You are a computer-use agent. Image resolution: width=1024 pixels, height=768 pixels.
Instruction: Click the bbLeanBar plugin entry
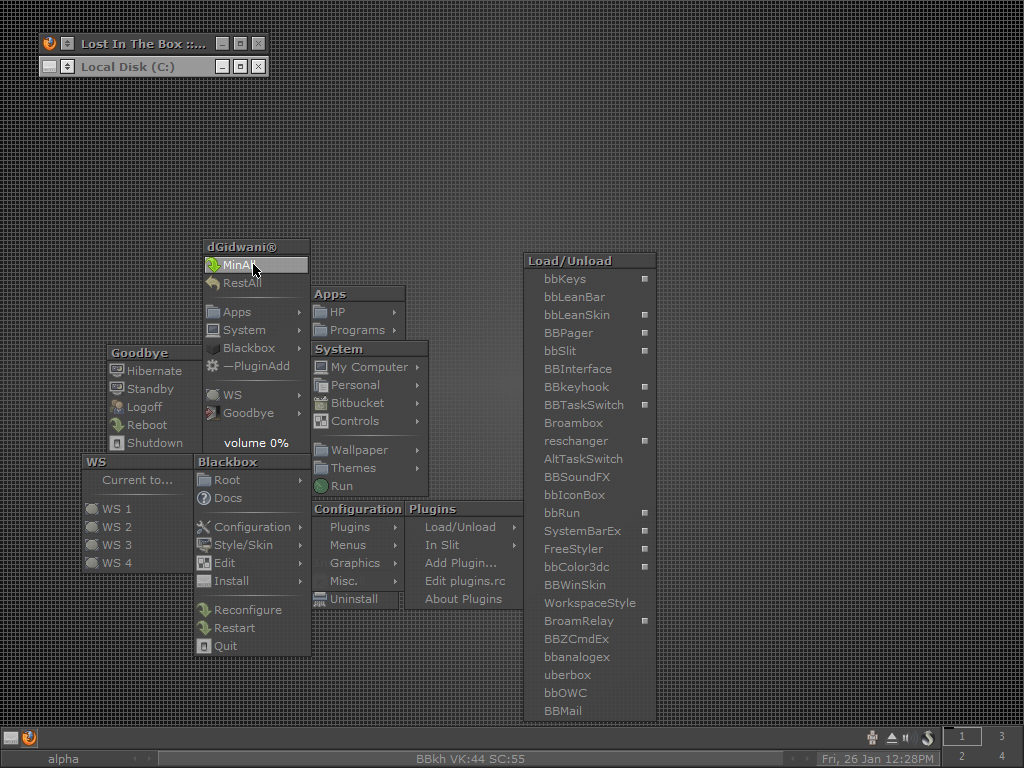pyautogui.click(x=590, y=297)
